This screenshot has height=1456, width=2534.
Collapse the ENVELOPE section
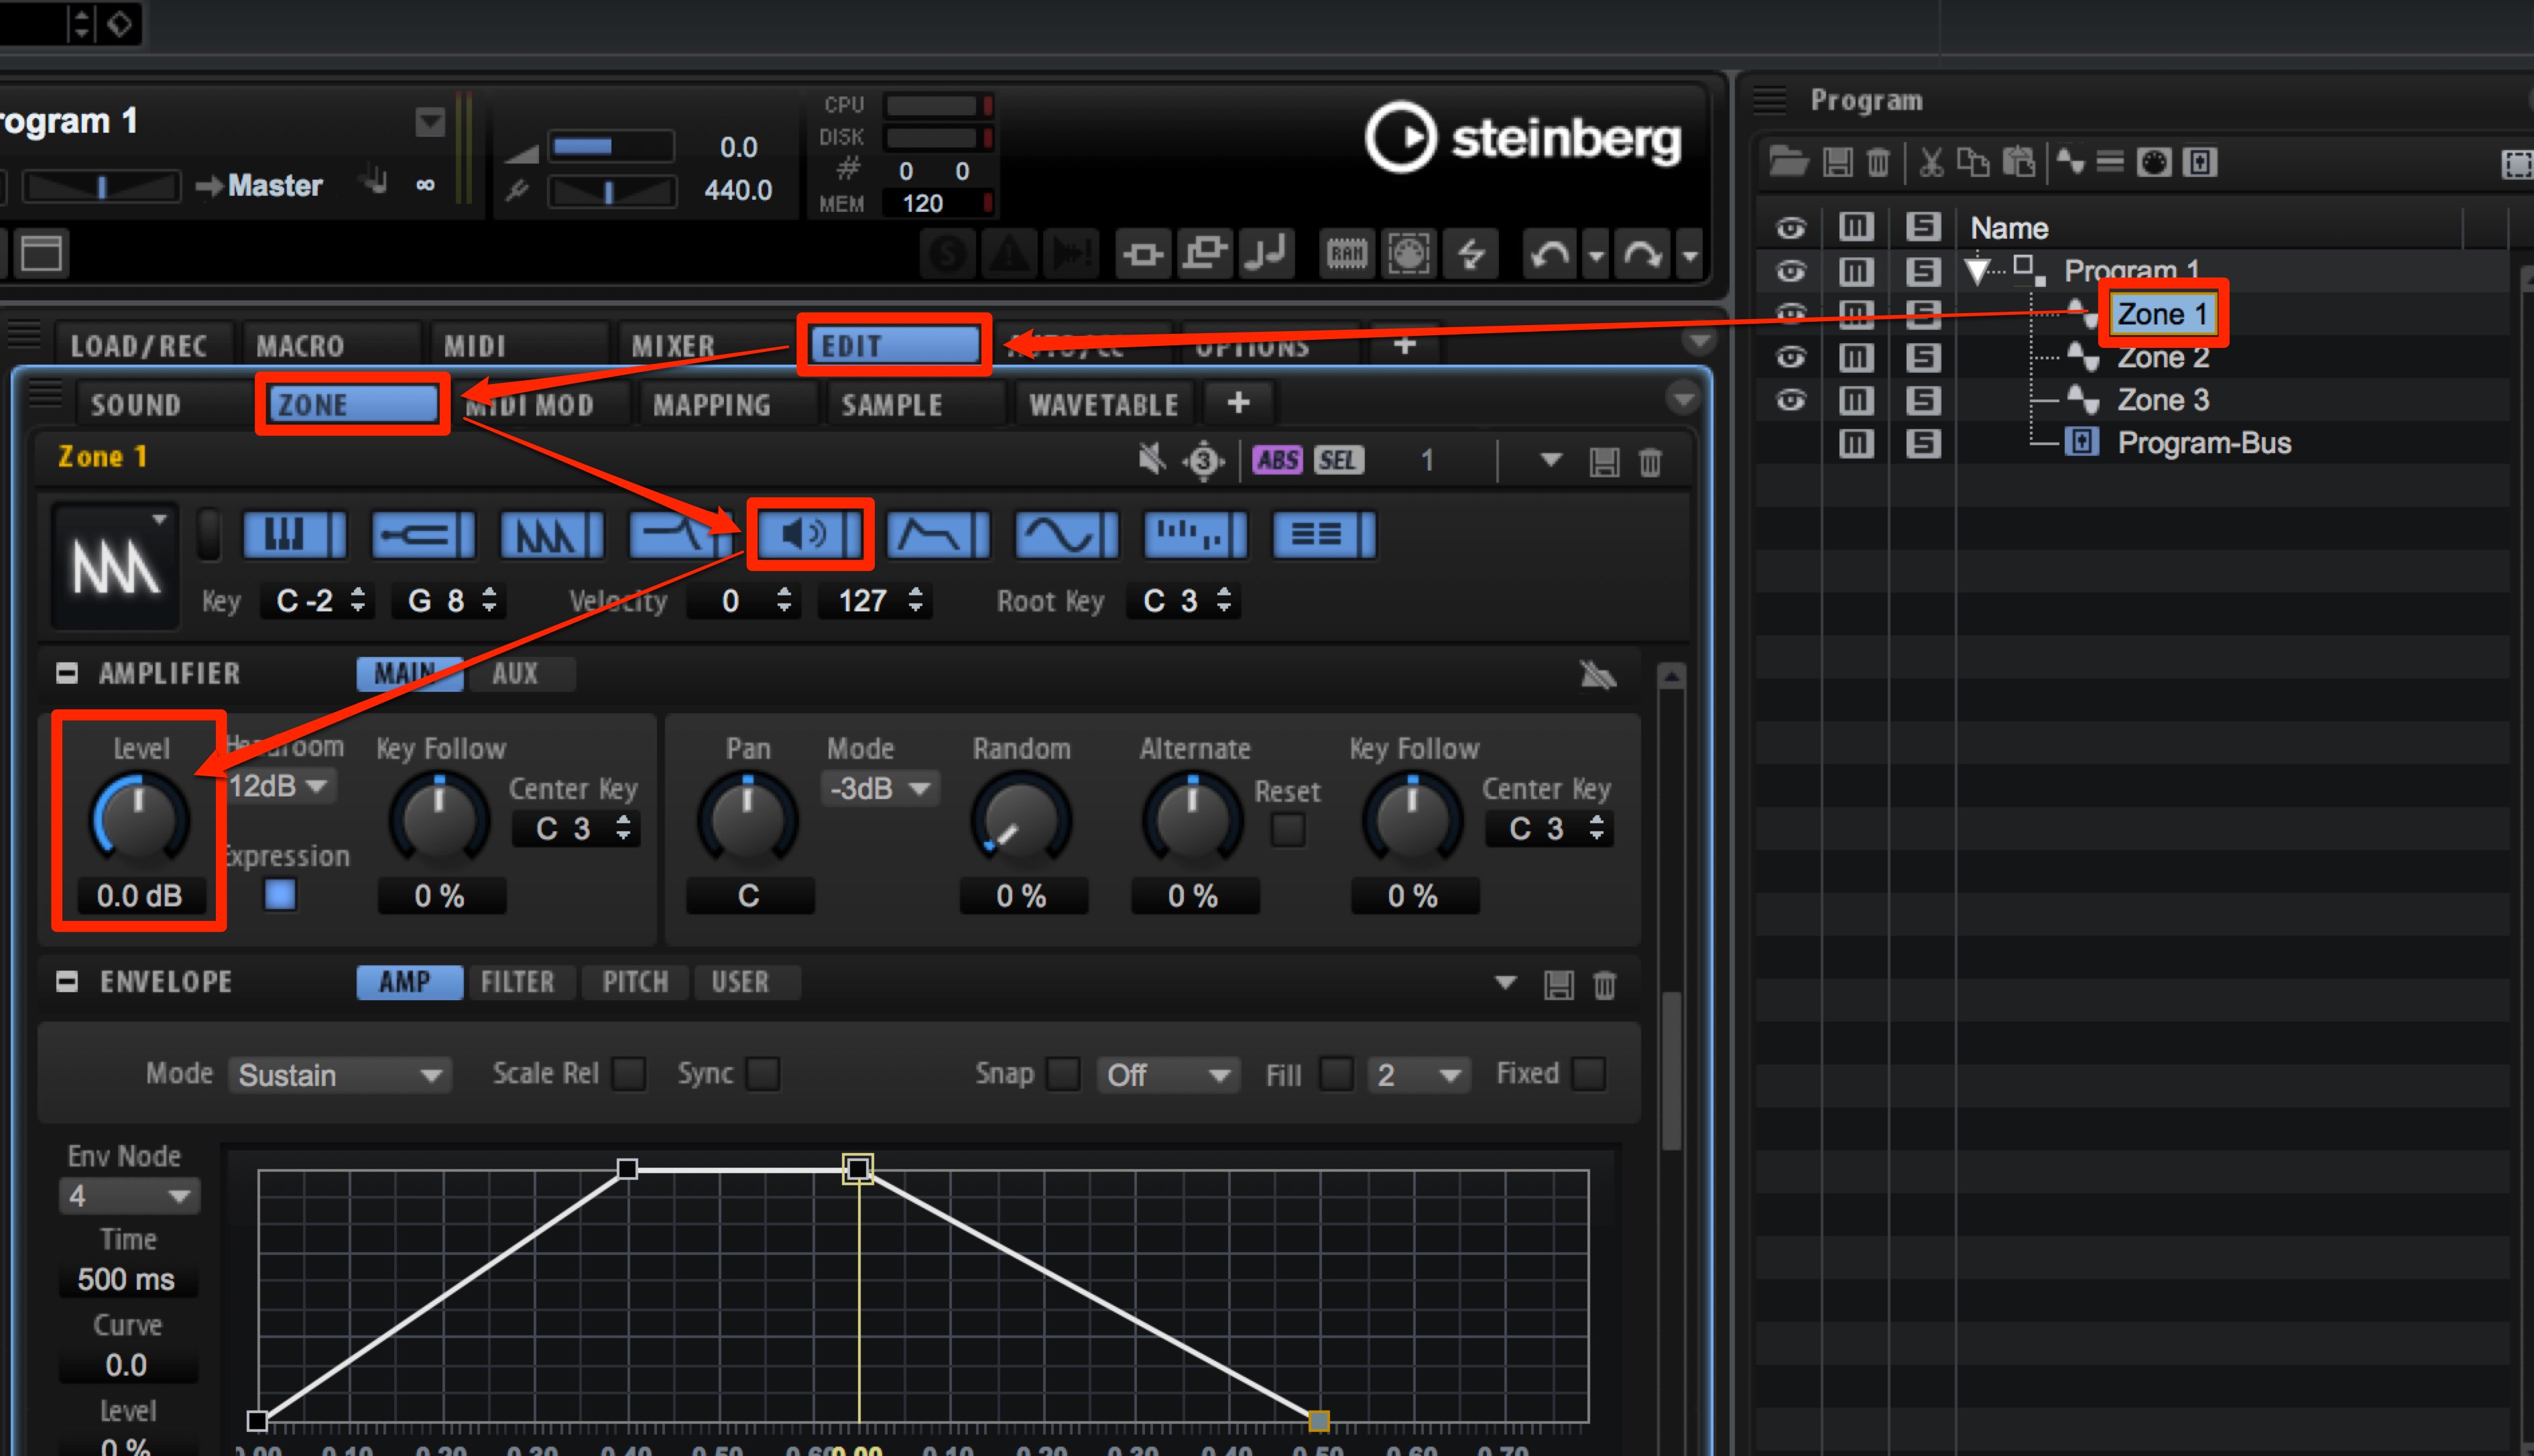[67, 981]
